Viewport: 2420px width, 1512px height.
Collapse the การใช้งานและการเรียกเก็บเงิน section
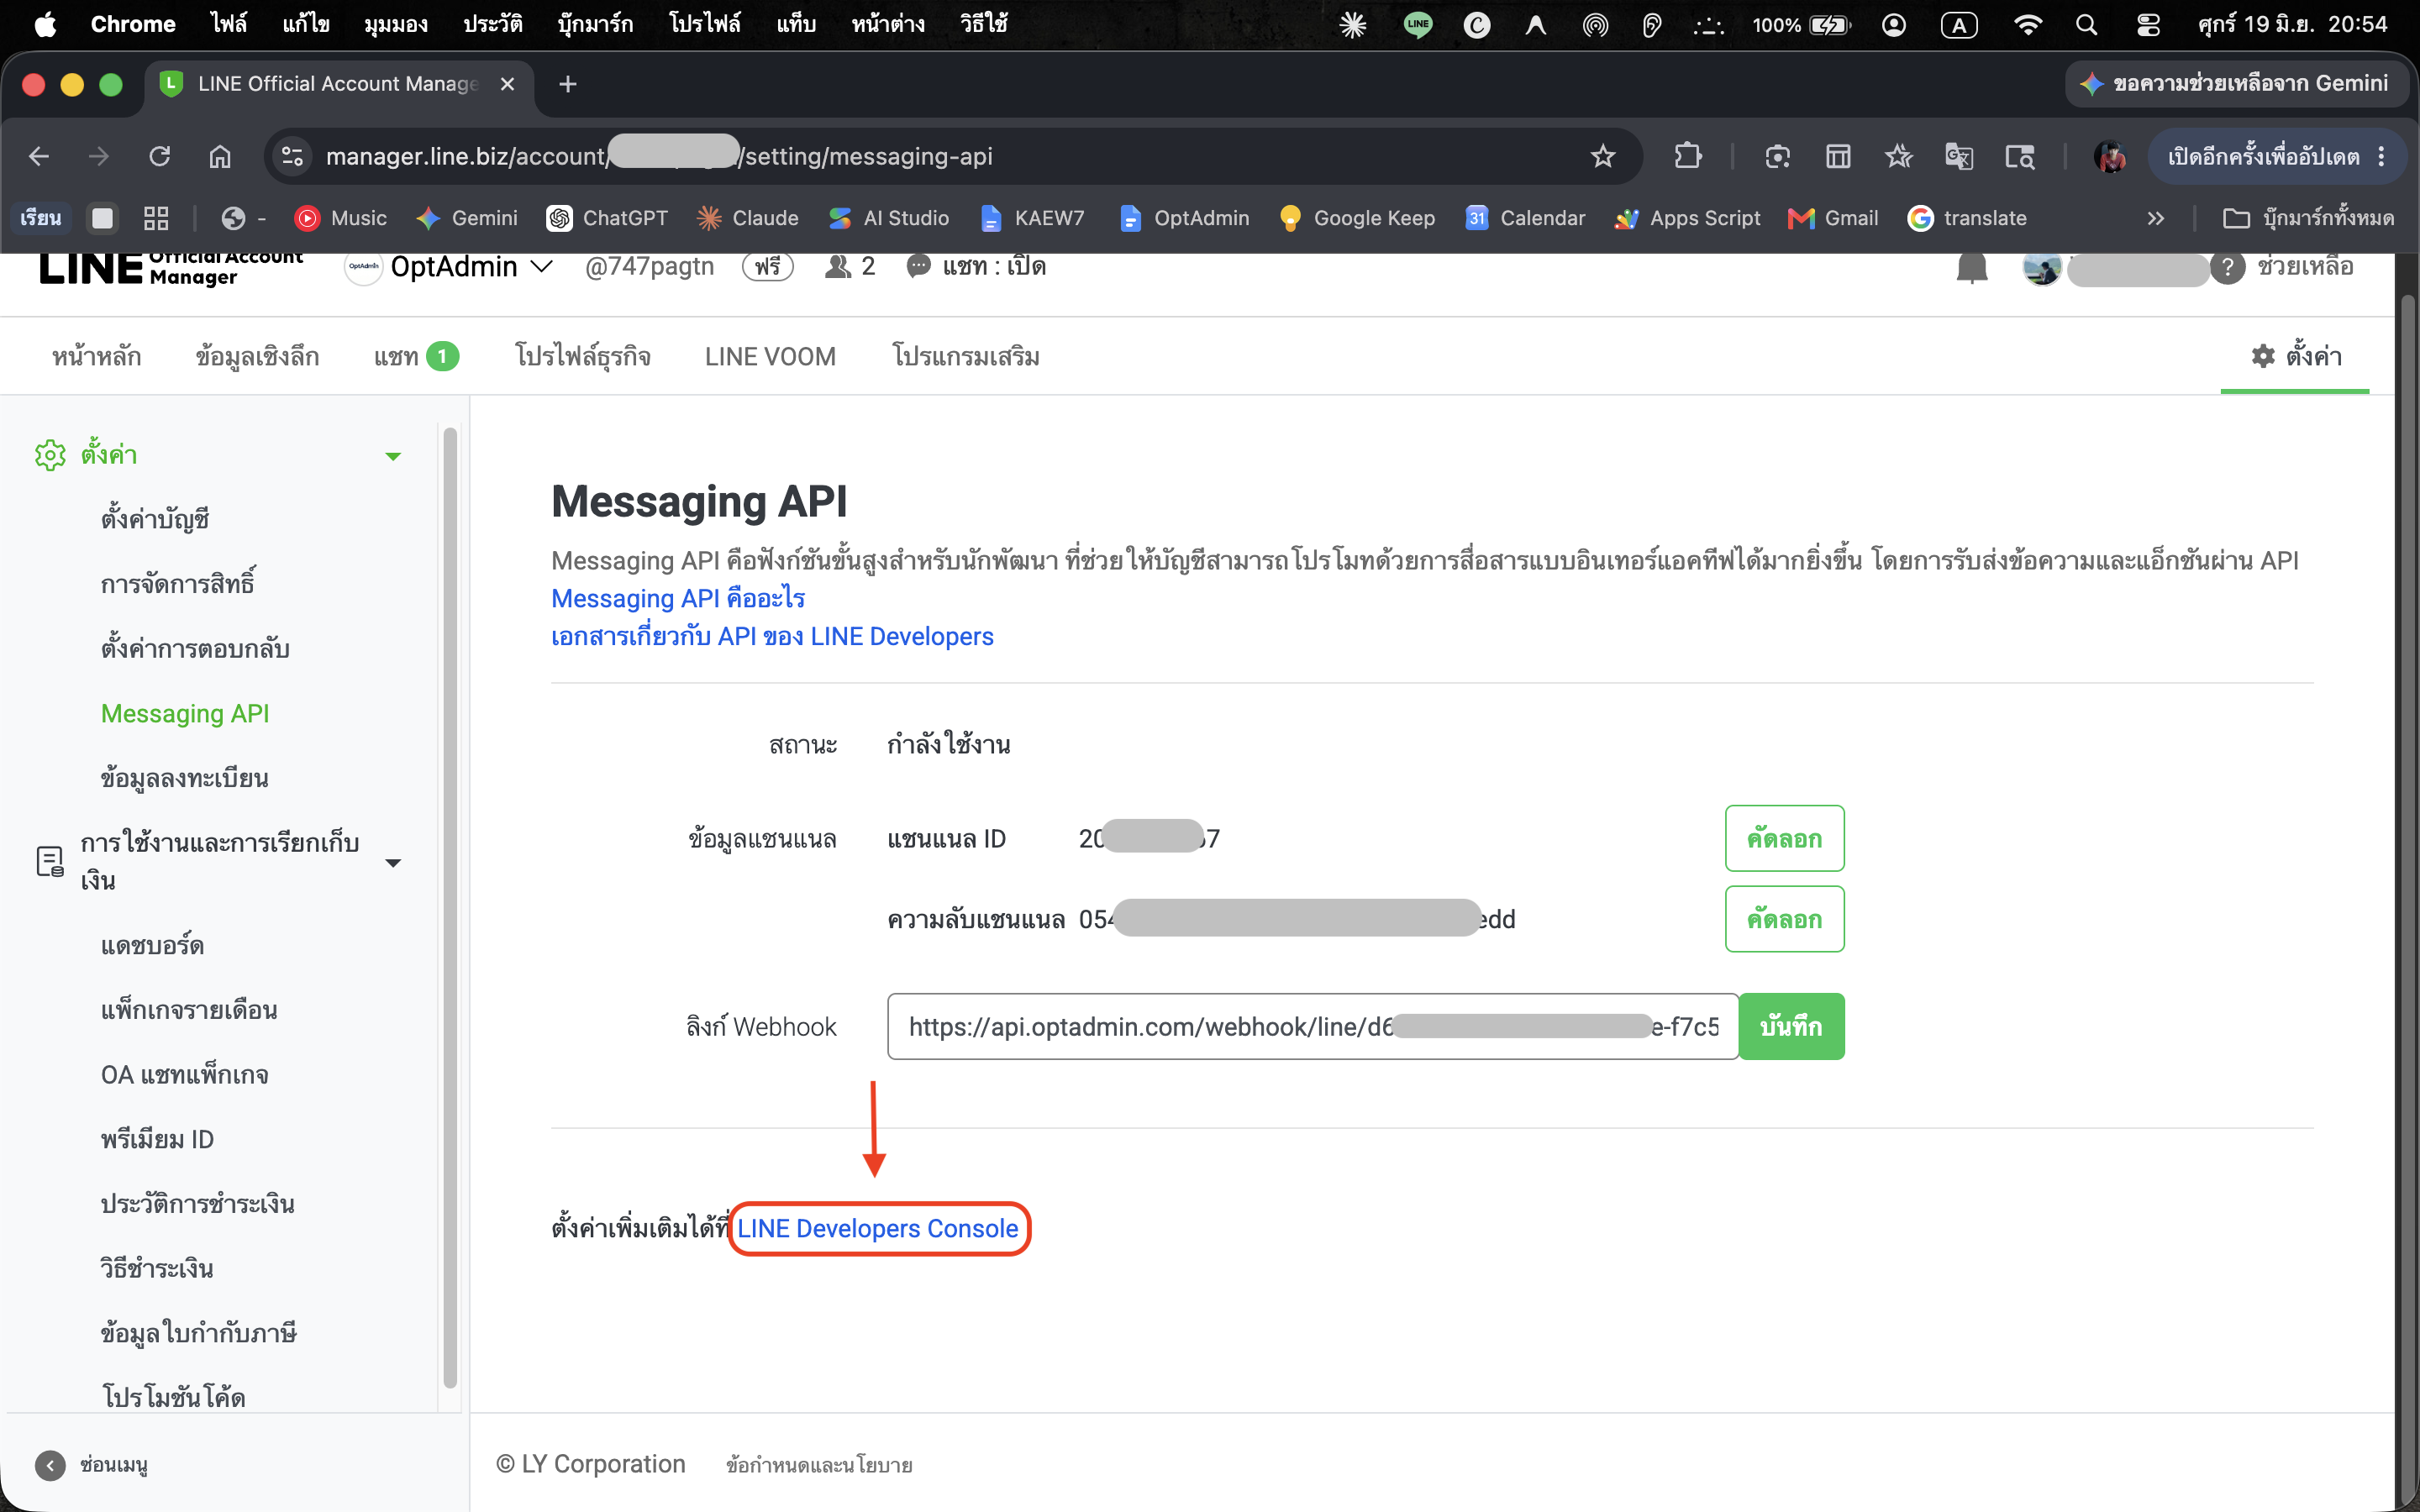click(x=393, y=862)
